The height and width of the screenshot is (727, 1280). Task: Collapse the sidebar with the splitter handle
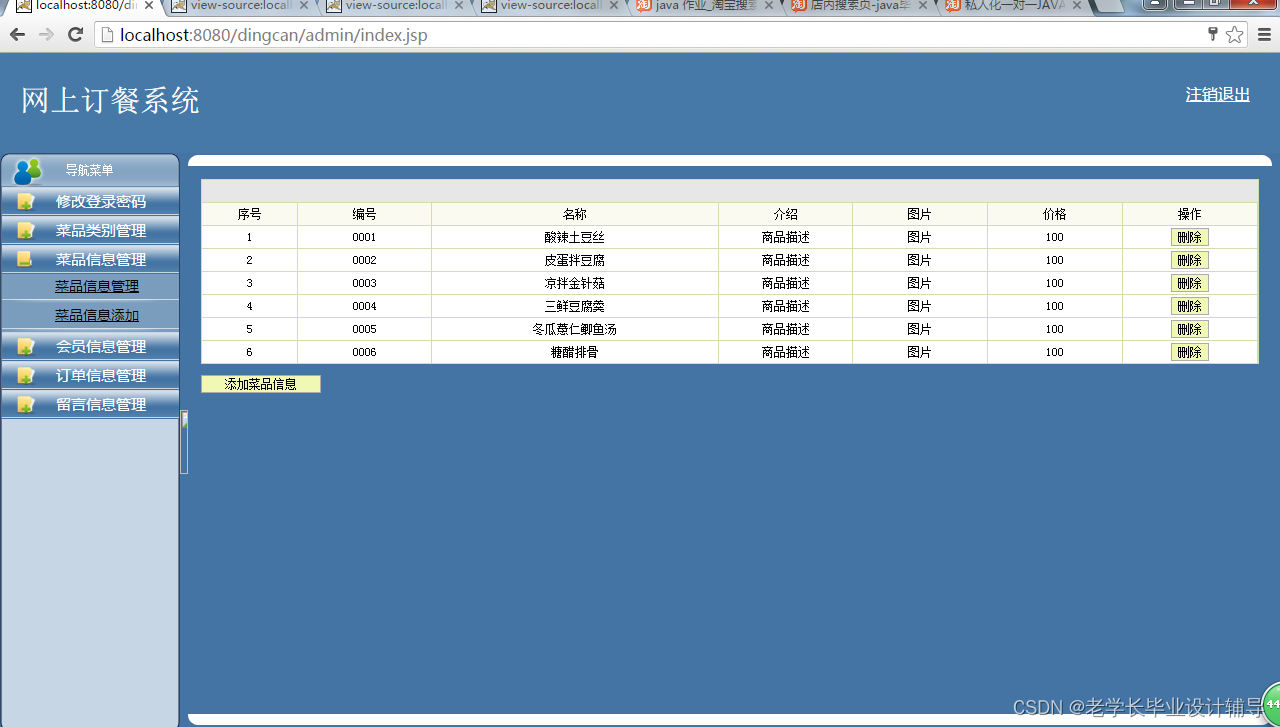coord(184,441)
